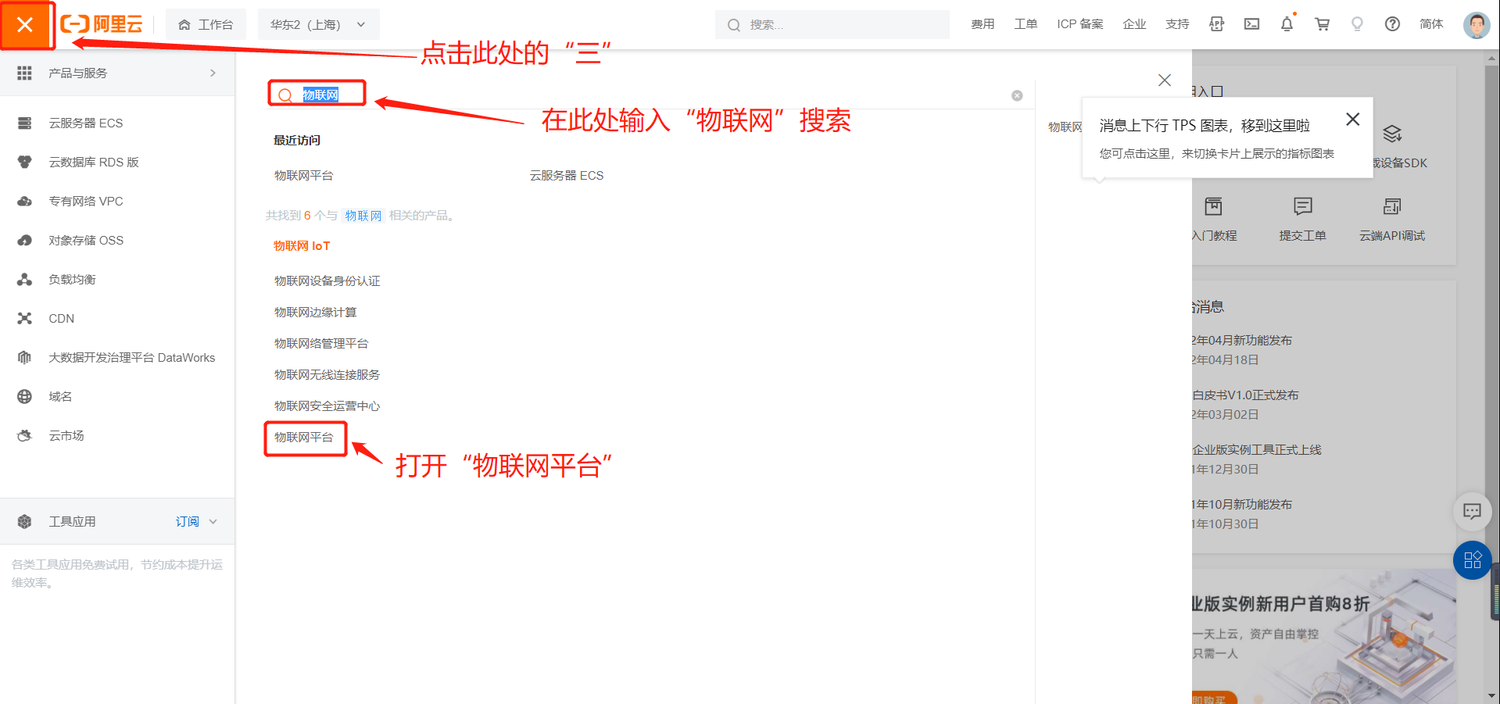Click the 产品与服务 grid icon
The image size is (1500, 704).
25,73
